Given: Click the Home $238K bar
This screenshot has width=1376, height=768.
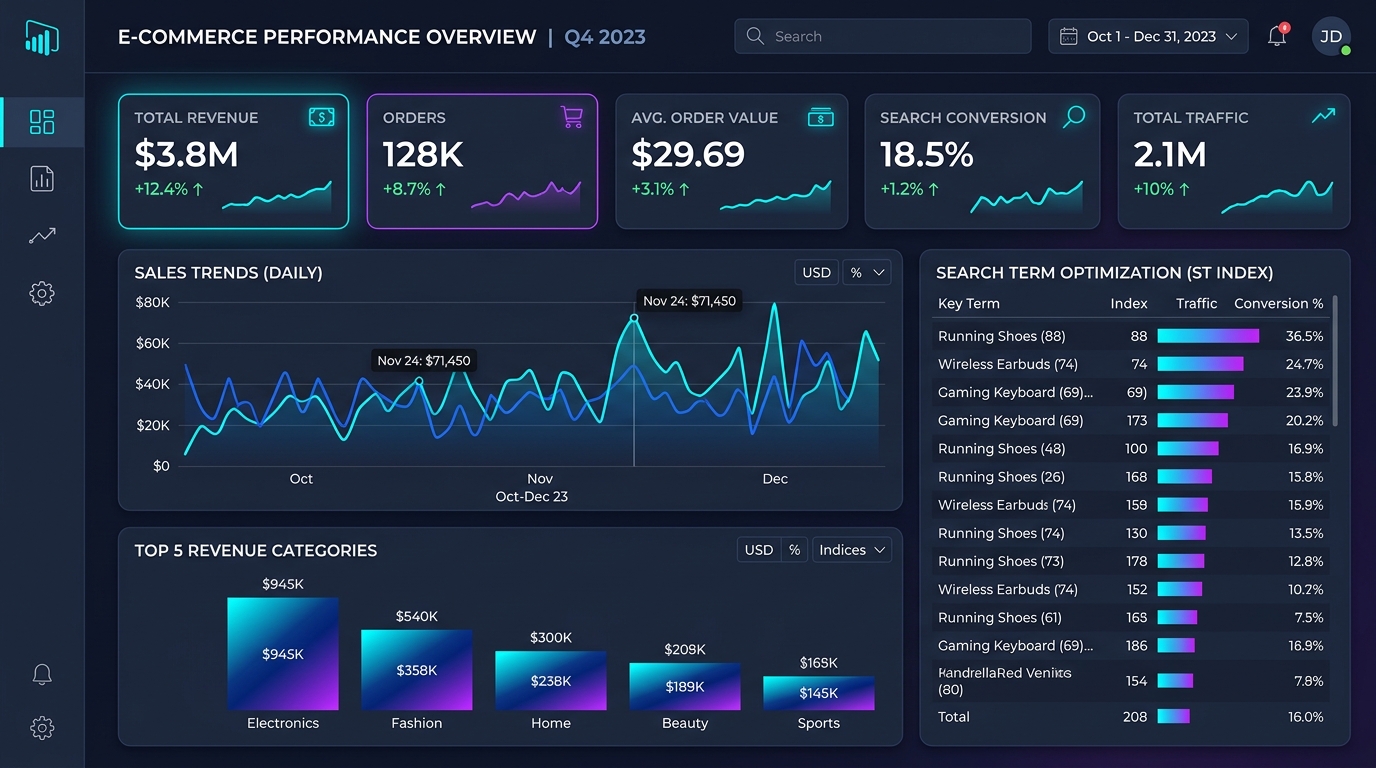Looking at the screenshot, I should point(551,681).
